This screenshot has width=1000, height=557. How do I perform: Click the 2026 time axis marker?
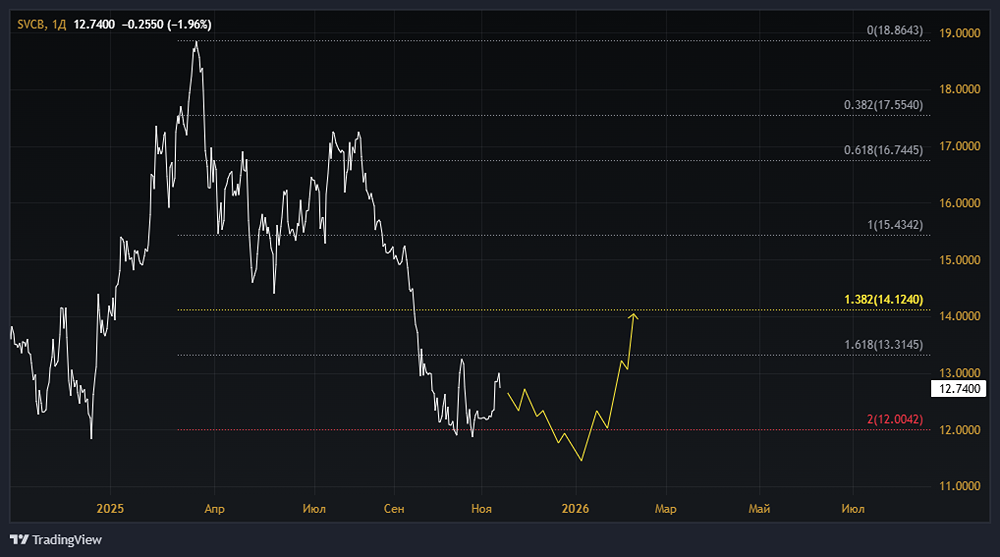pos(575,509)
